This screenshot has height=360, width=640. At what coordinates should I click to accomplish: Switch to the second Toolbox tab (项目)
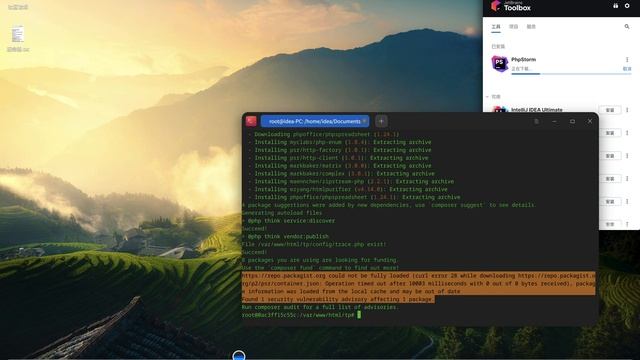pos(513,27)
